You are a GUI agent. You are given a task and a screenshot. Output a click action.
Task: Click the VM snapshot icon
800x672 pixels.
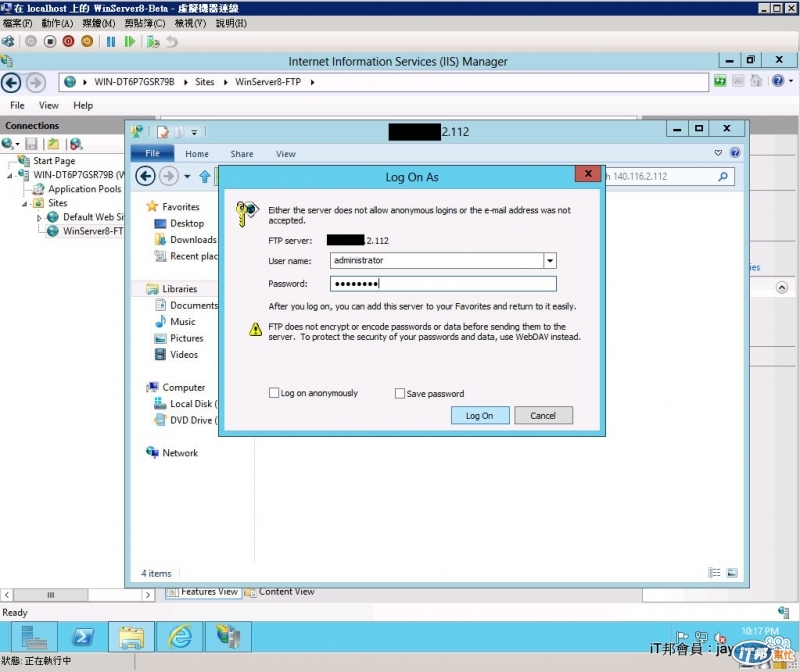click(x=153, y=42)
